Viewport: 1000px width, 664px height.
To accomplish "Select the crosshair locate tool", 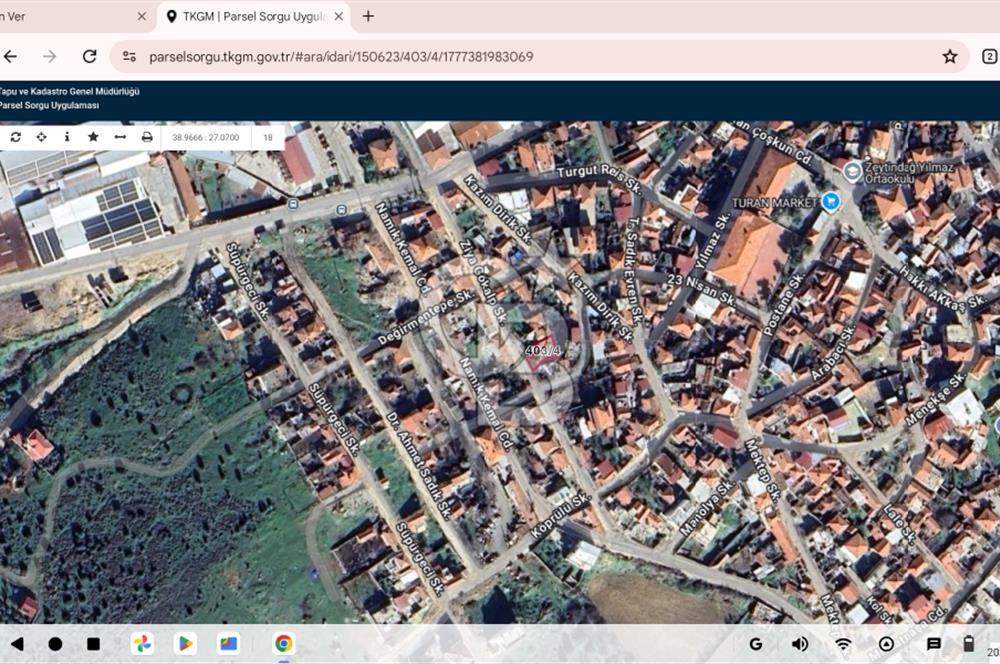I will [x=41, y=137].
